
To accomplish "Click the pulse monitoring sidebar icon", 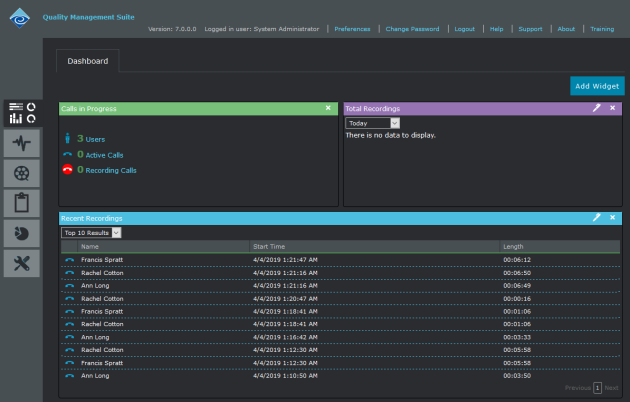I will pos(21,143).
